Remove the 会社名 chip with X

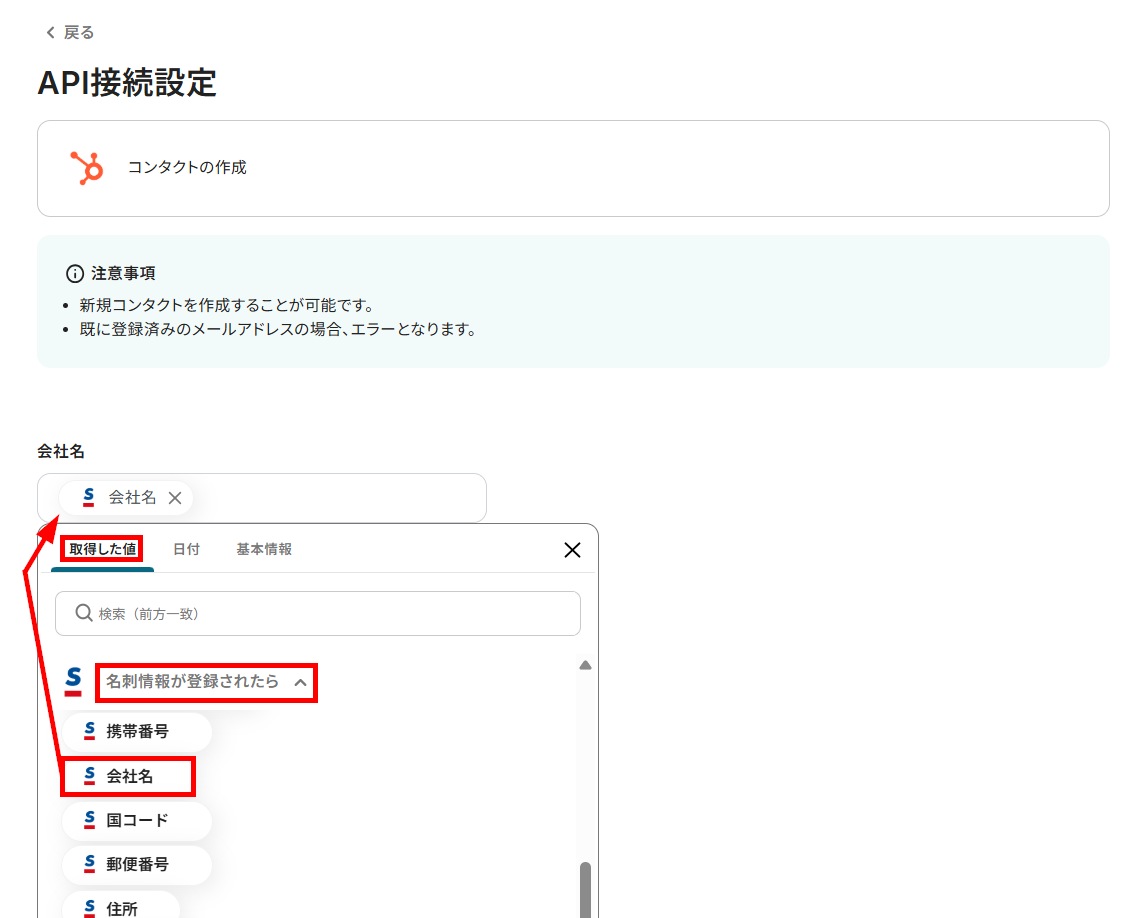click(x=175, y=498)
